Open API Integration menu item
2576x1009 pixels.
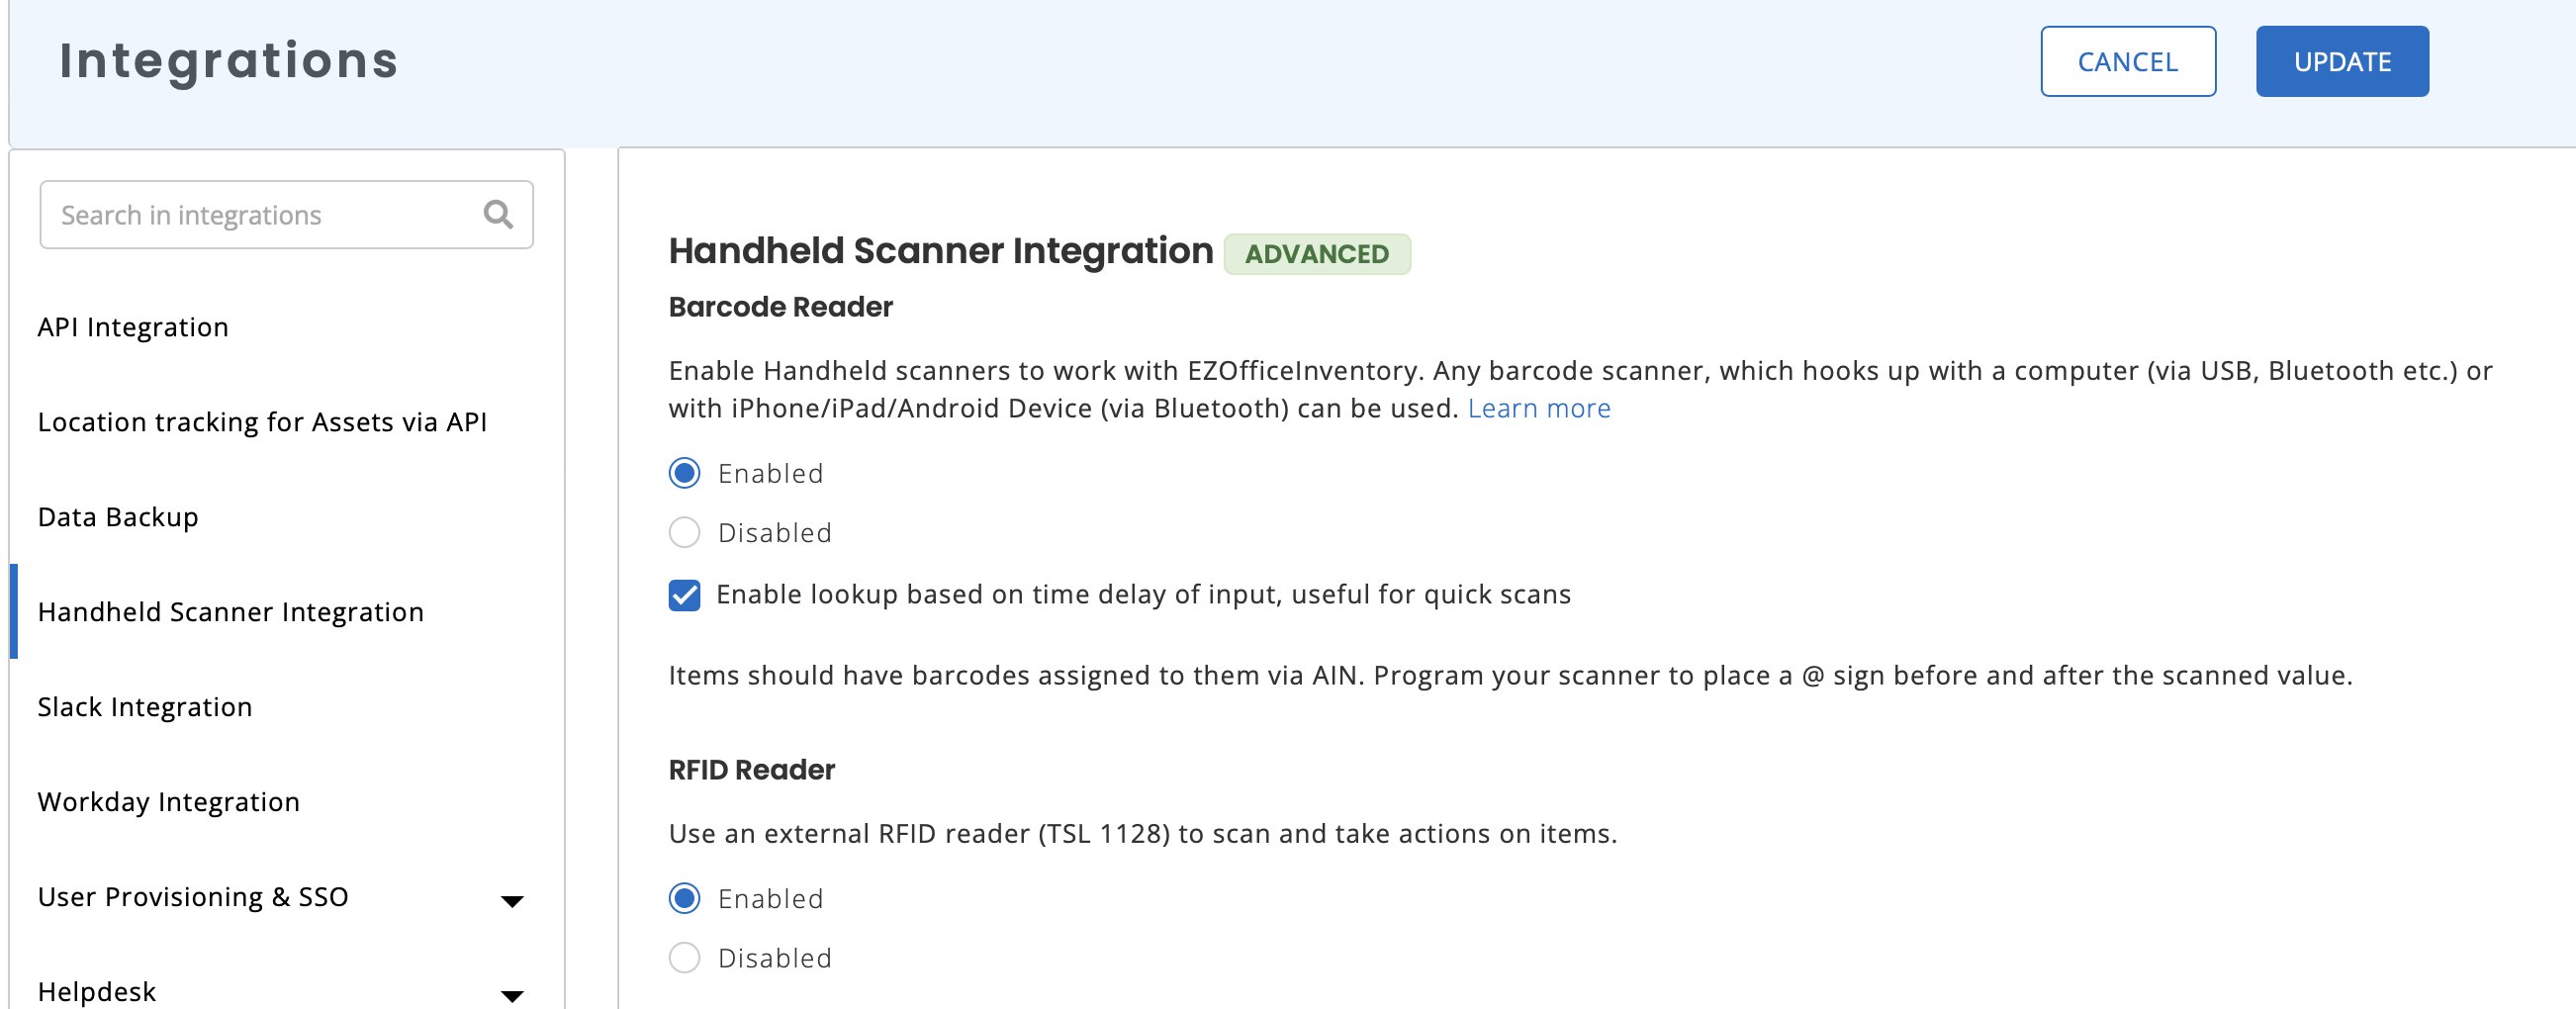(133, 327)
